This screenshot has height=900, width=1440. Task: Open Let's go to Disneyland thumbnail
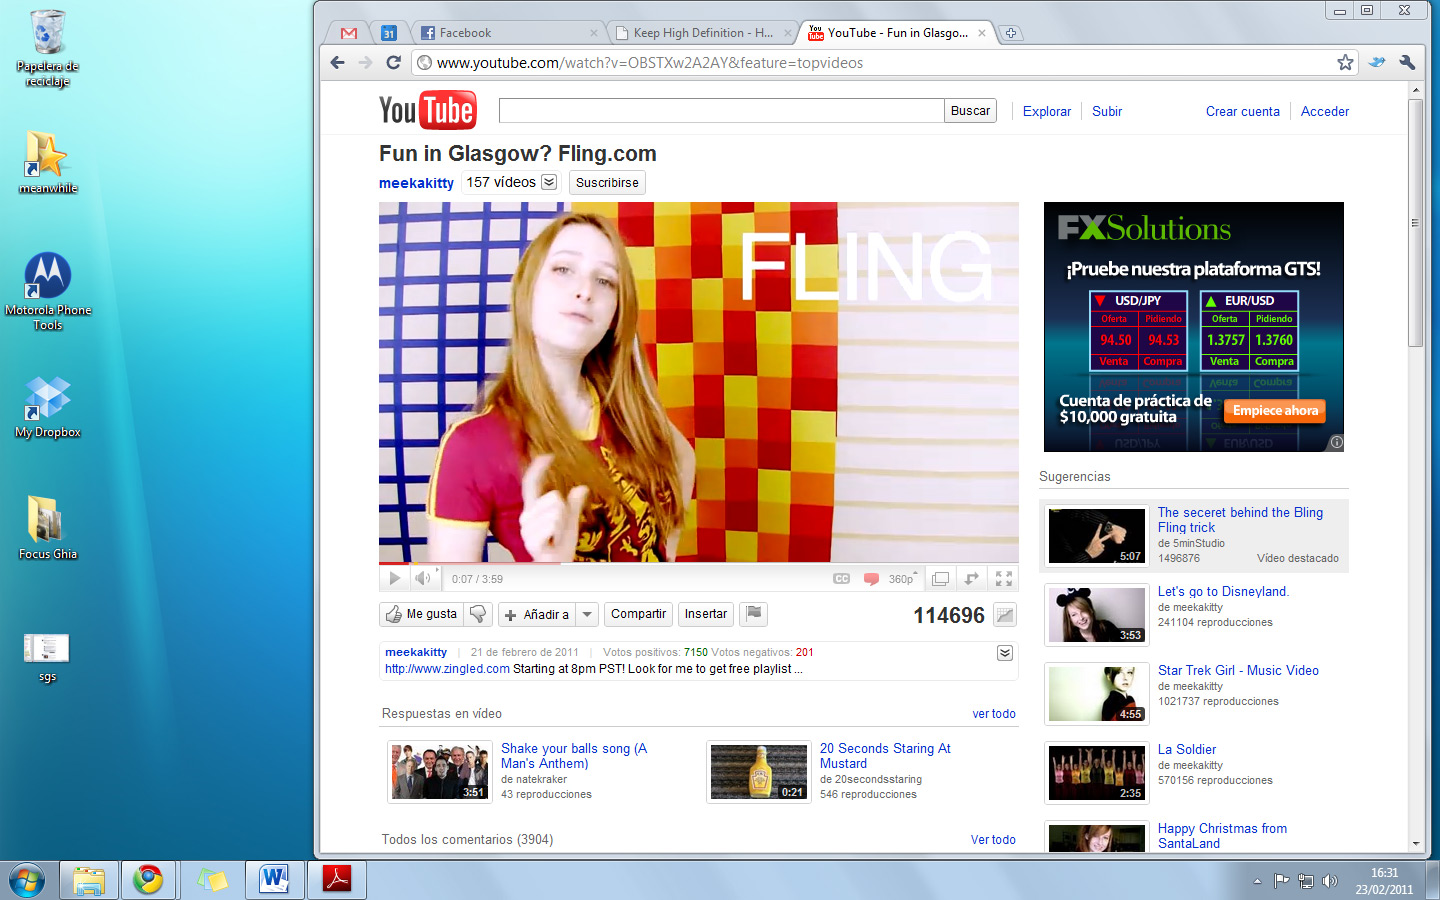pos(1097,614)
